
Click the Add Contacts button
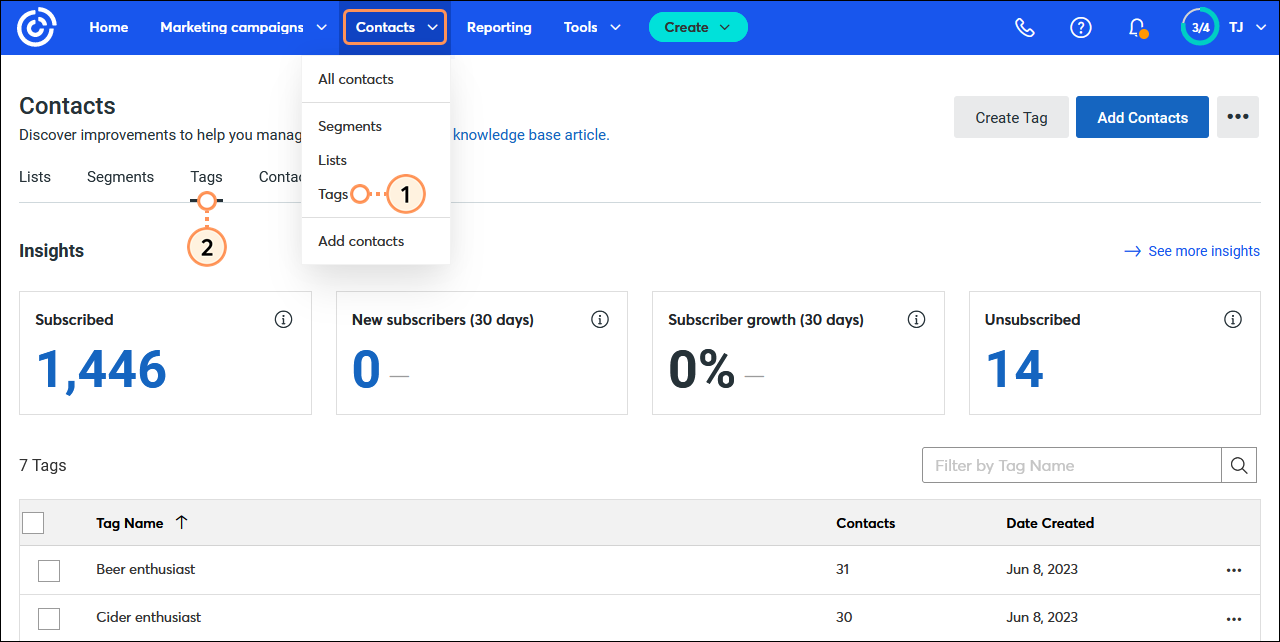(x=1142, y=117)
